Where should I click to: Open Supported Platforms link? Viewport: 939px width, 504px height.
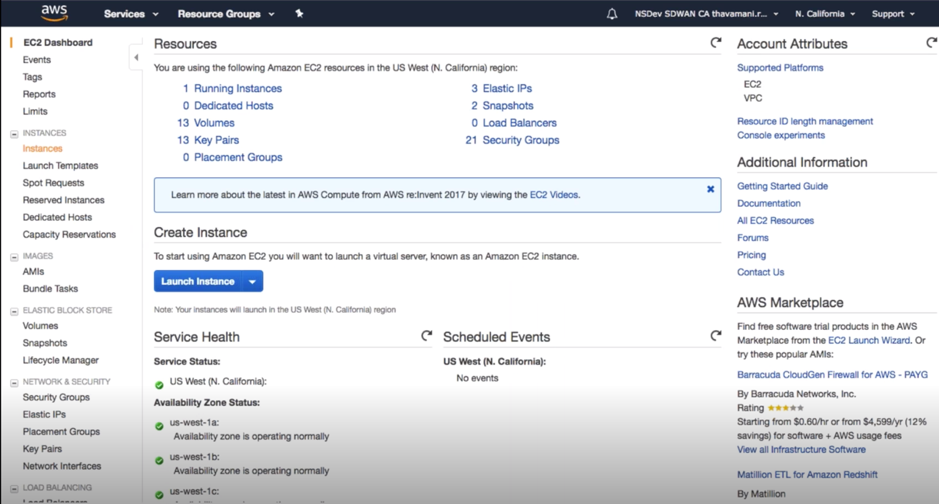click(x=780, y=68)
